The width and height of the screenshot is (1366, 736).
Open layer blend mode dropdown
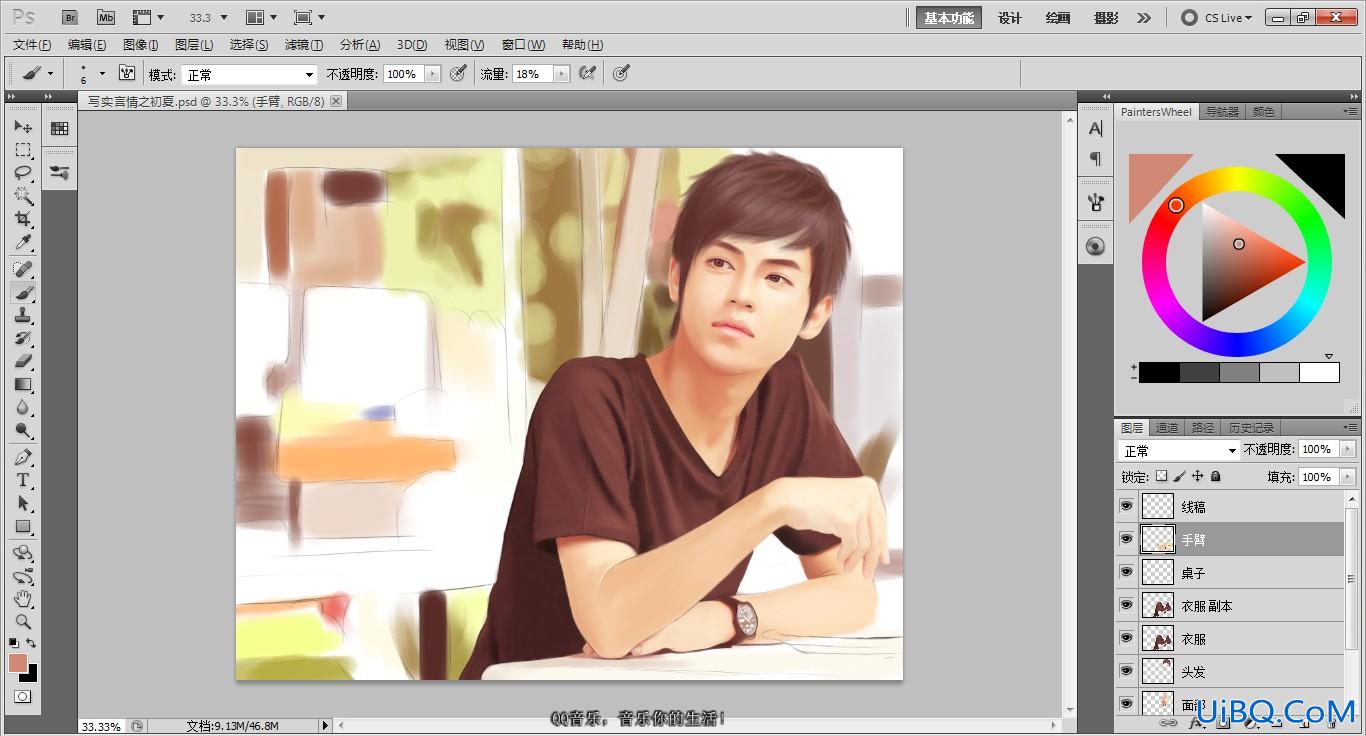(x=1179, y=451)
